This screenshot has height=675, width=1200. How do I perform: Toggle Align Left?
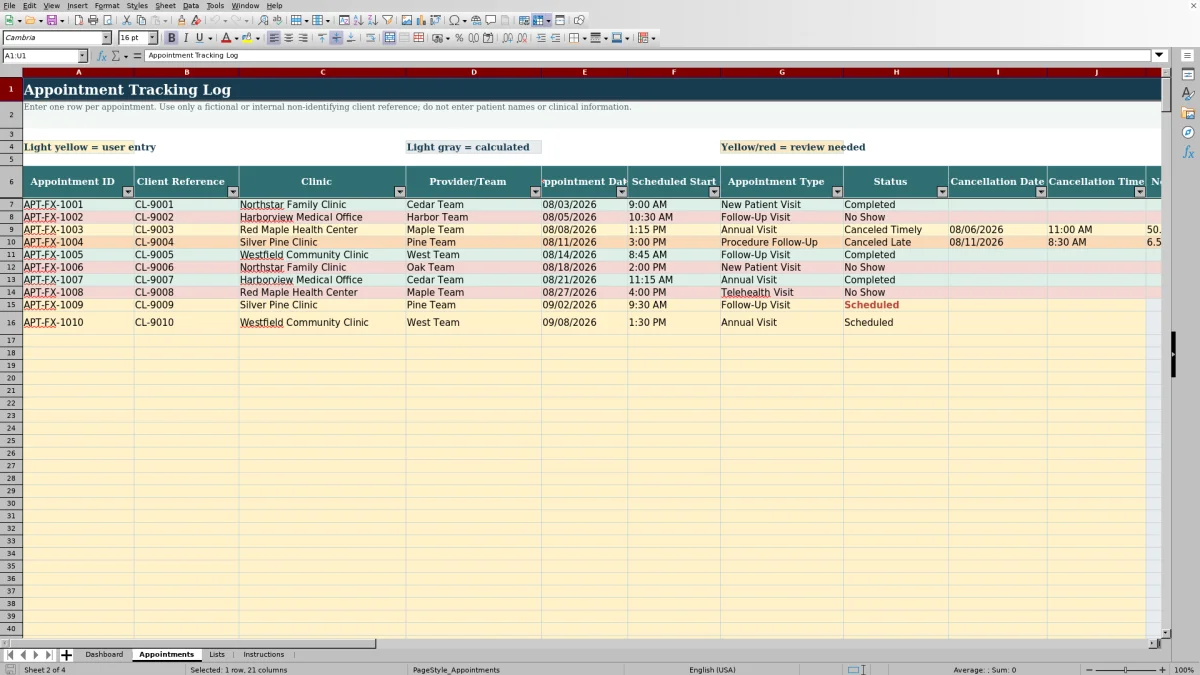coord(274,38)
